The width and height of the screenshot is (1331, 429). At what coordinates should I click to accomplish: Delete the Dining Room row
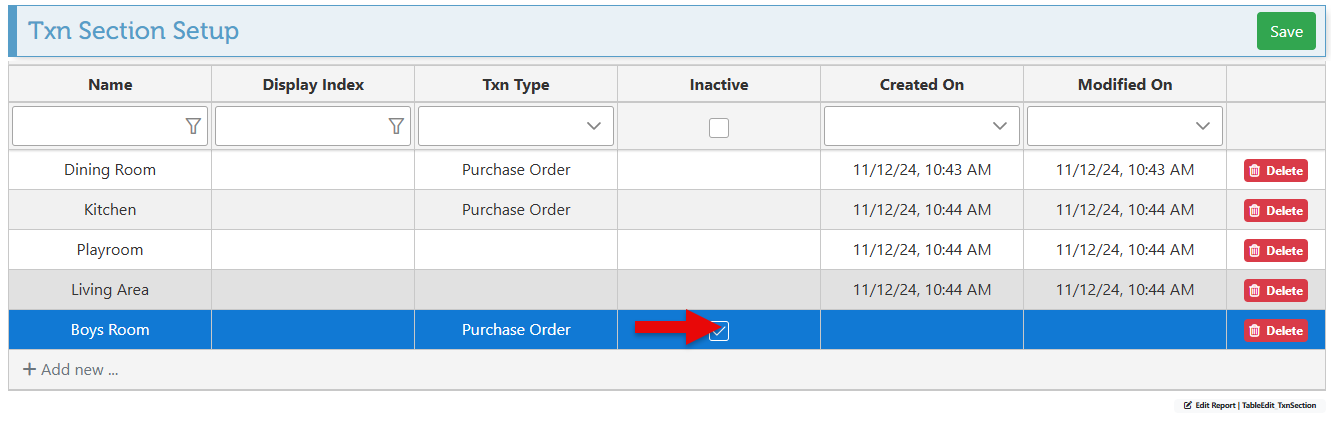1275,171
